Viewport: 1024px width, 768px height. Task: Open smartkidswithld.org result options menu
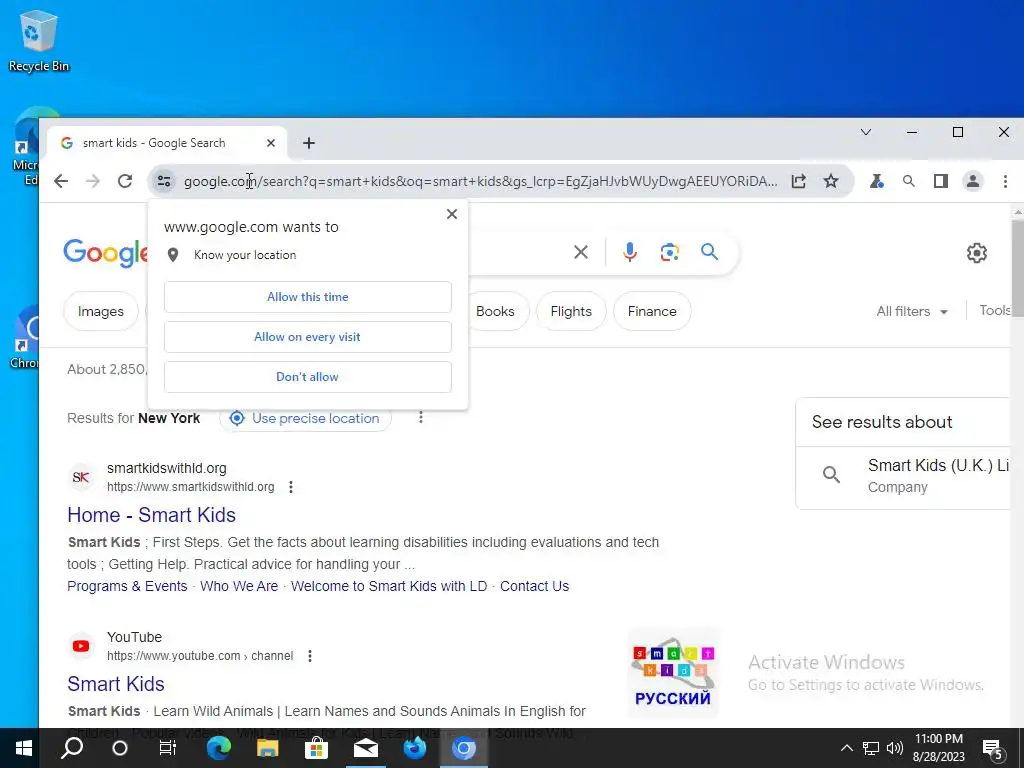click(291, 487)
